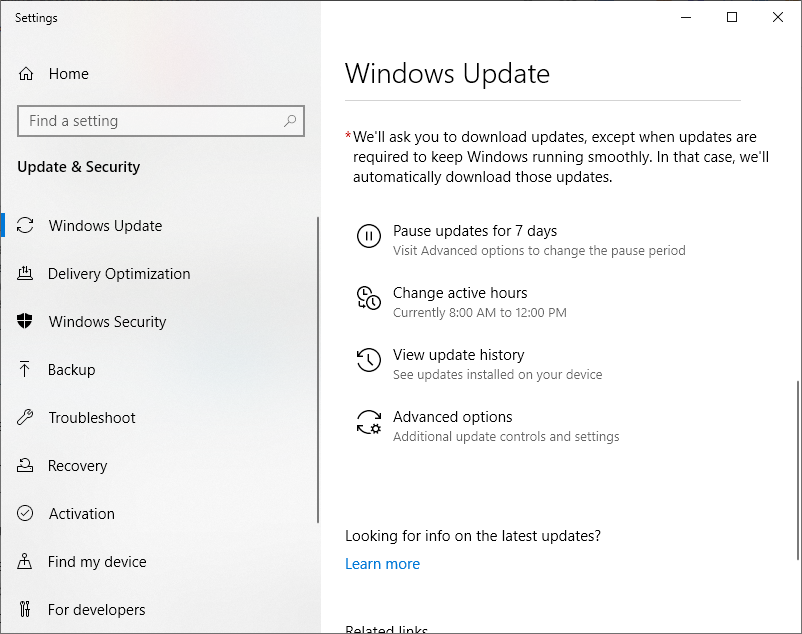Viewport: 802px width, 634px height.
Task: Click the Recovery icon in the sidebar
Action: point(25,465)
